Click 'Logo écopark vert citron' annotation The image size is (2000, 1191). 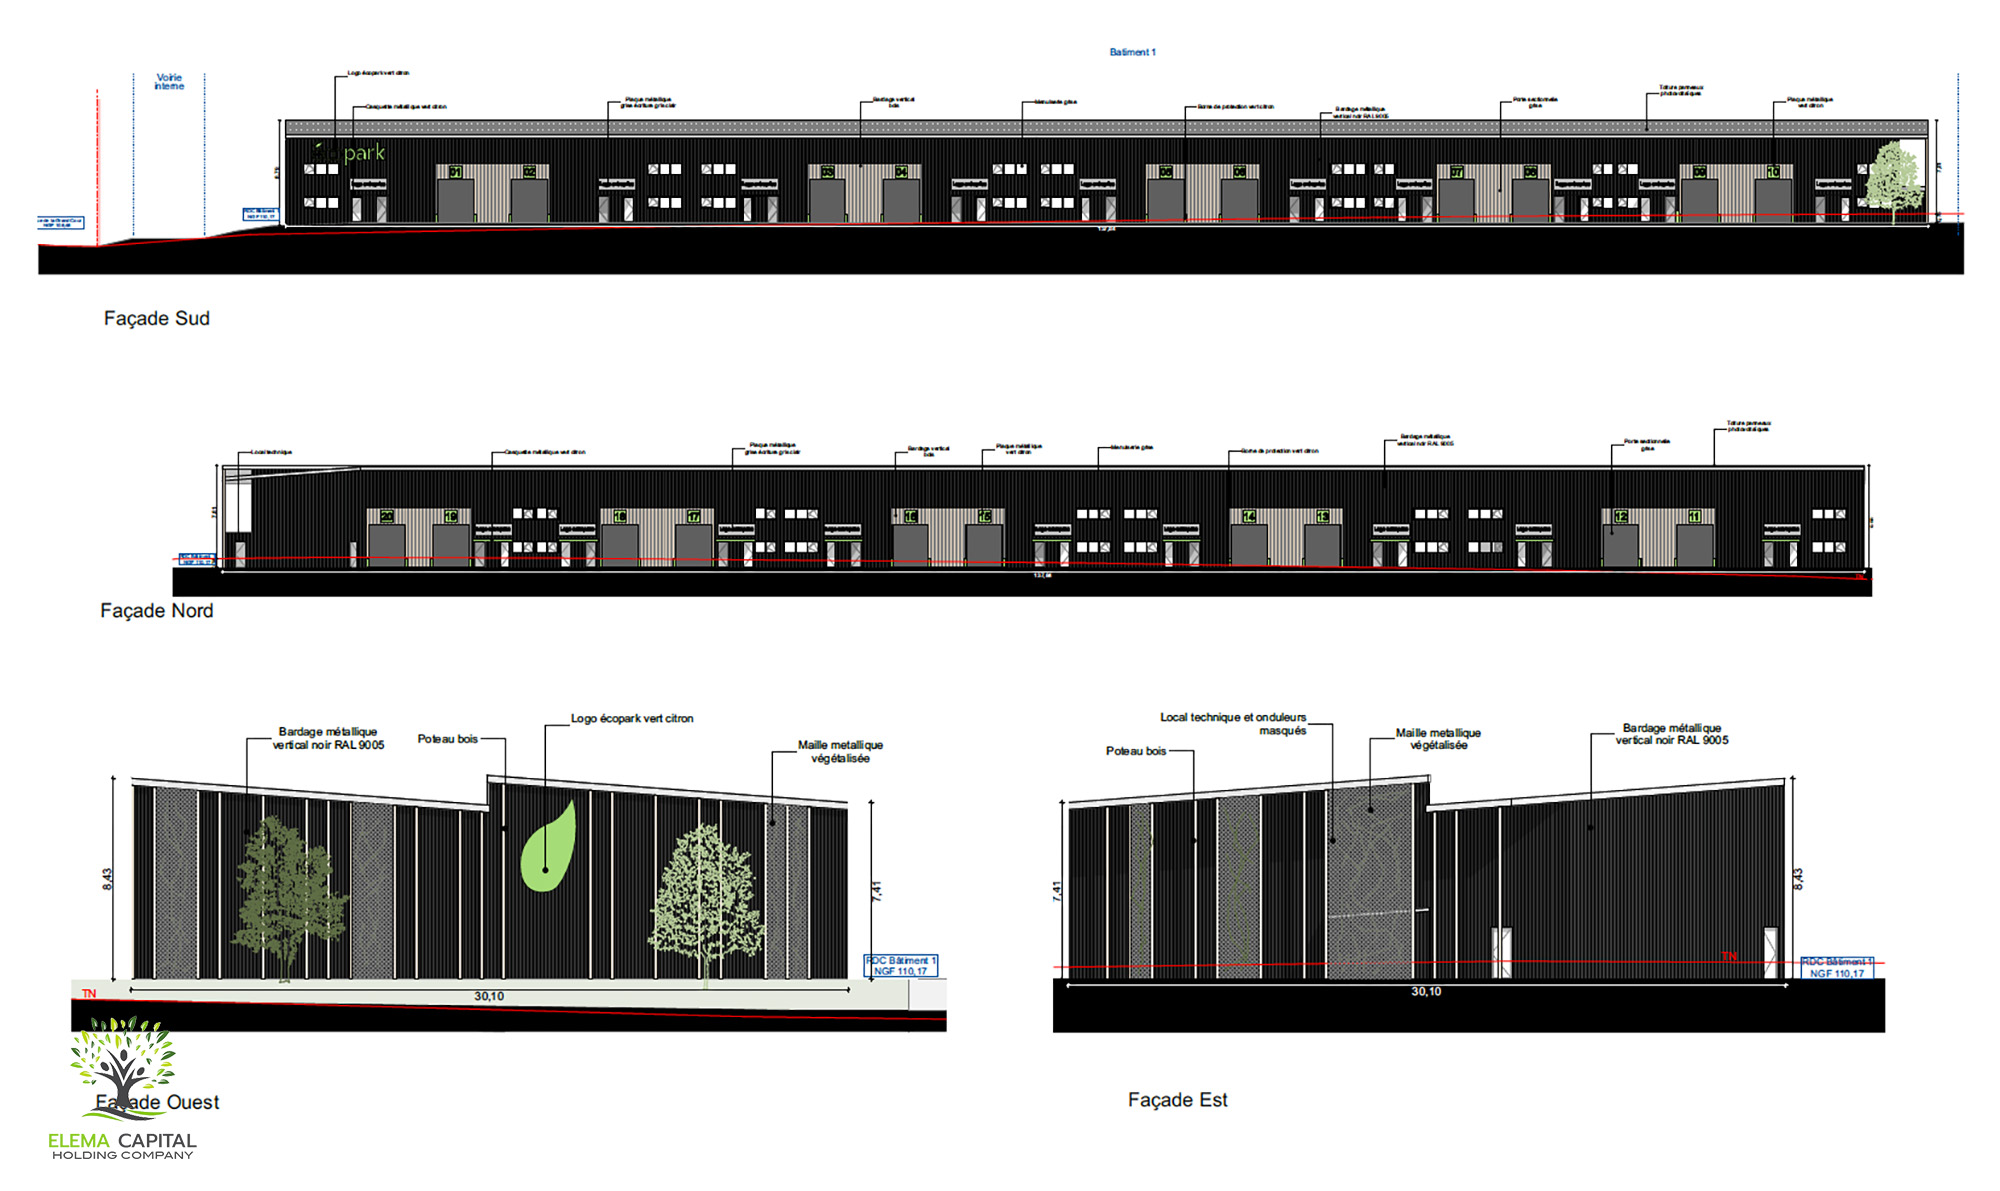[632, 718]
